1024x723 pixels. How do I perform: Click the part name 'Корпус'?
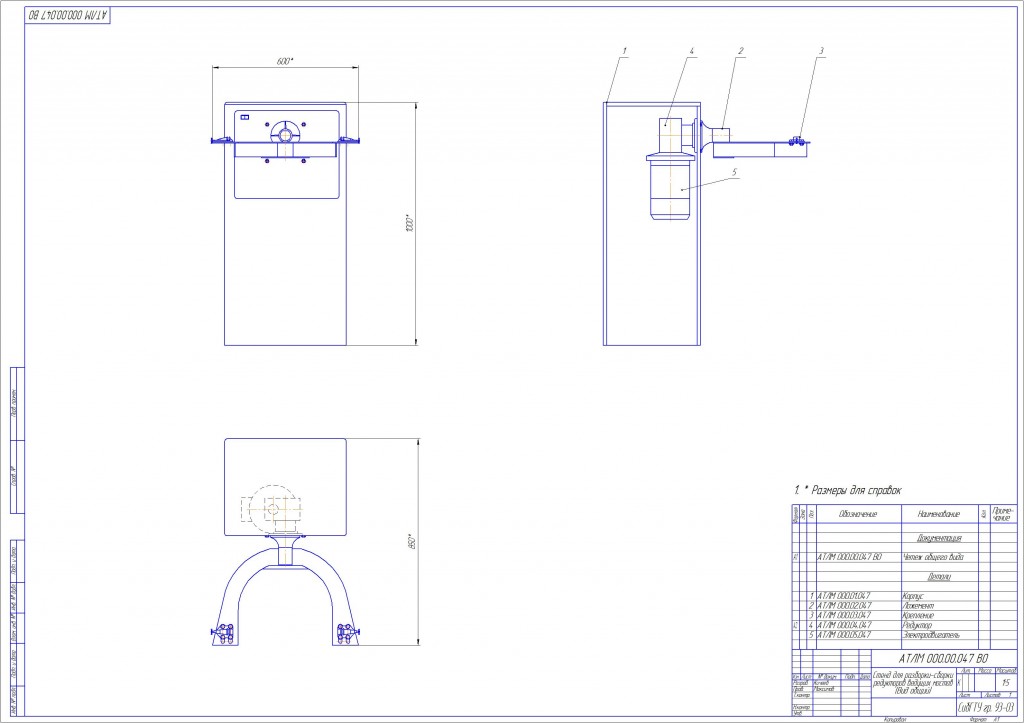click(x=913, y=596)
